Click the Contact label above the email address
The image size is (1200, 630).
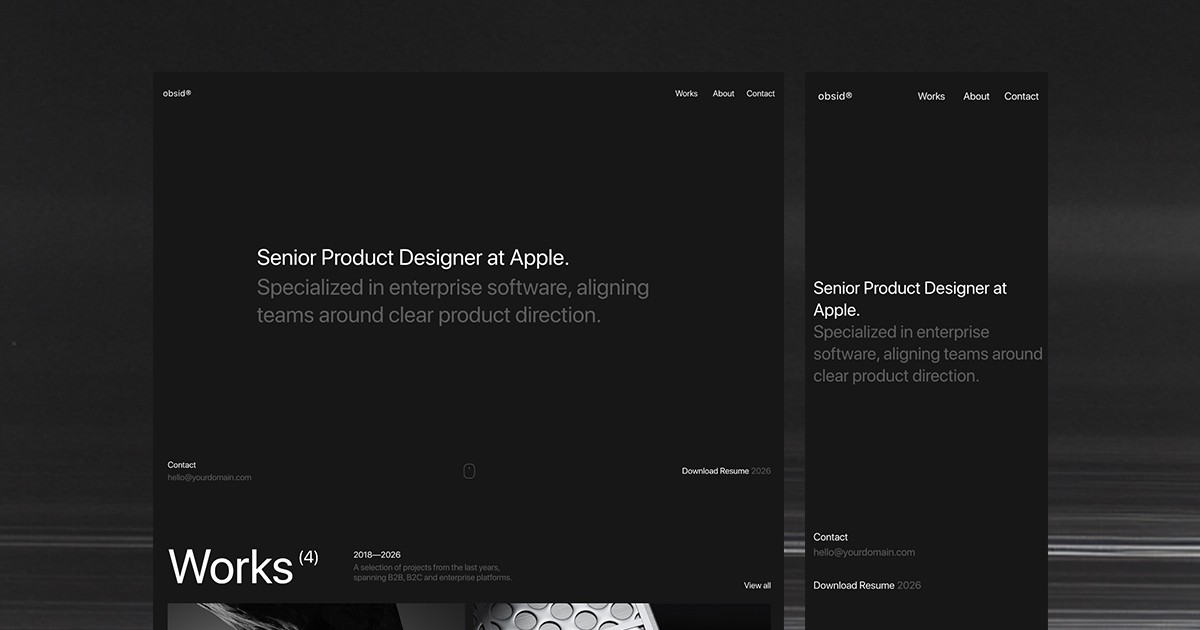[182, 464]
